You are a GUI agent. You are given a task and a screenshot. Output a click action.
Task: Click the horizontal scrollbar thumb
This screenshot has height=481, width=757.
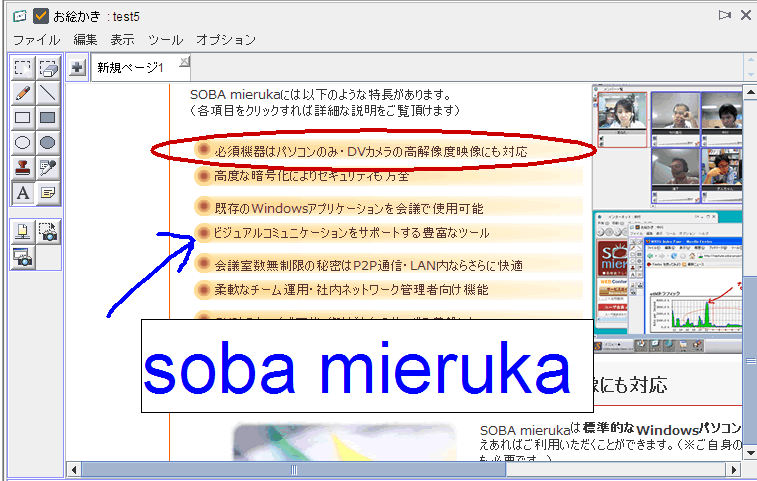[x=294, y=469]
